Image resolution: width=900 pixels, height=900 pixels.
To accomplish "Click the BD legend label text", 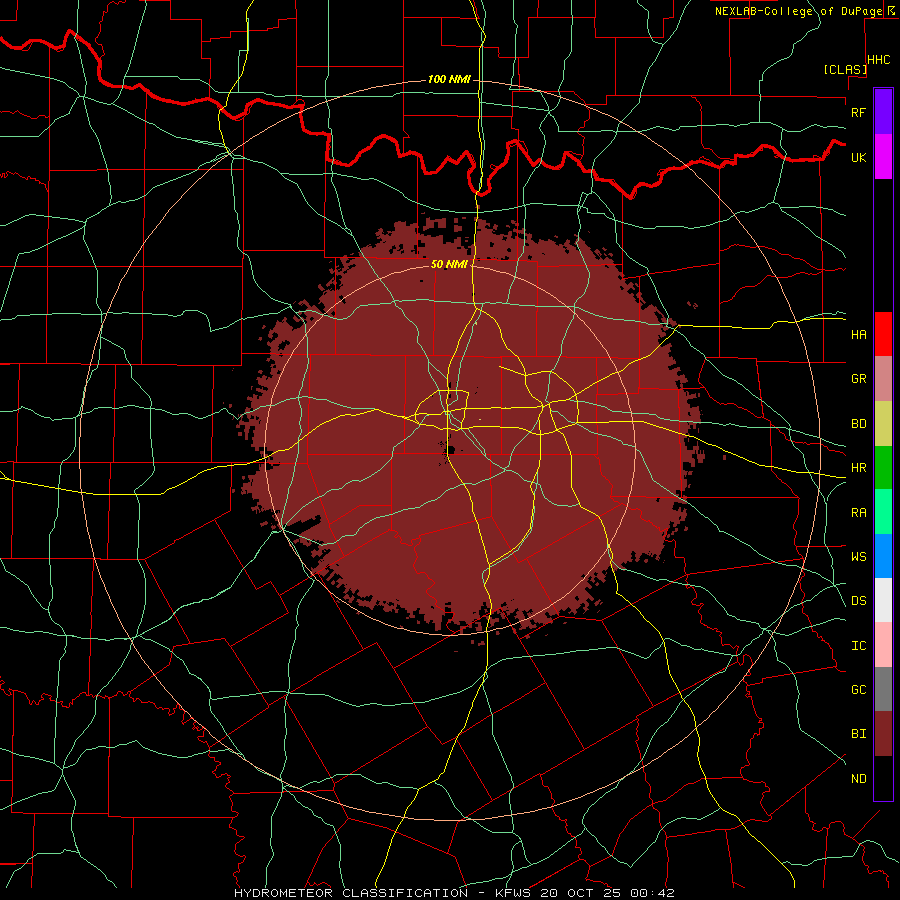I will [858, 423].
